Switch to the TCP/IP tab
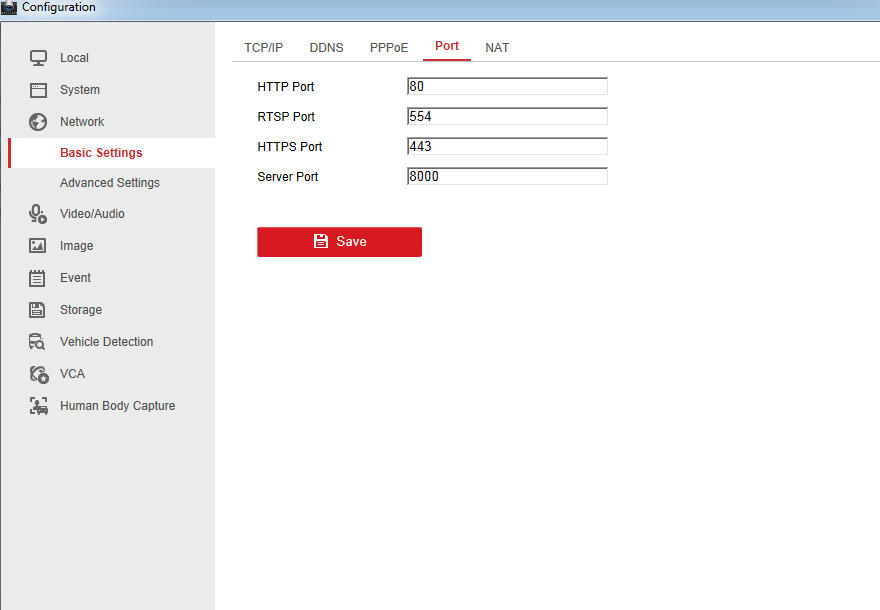 [x=264, y=48]
